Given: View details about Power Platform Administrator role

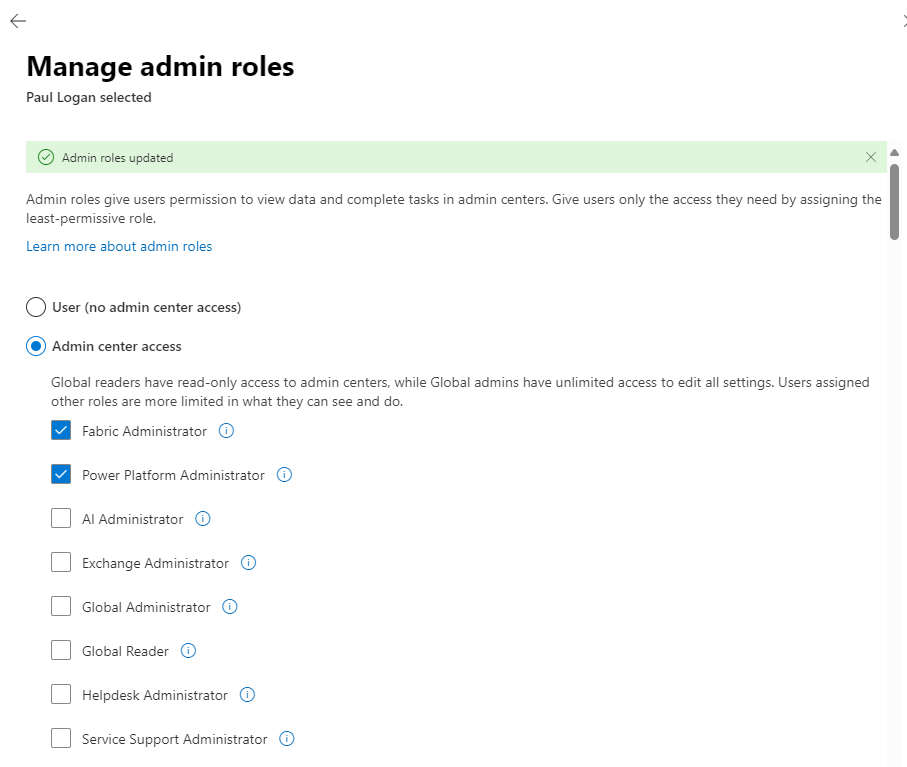Looking at the screenshot, I should 284,475.
